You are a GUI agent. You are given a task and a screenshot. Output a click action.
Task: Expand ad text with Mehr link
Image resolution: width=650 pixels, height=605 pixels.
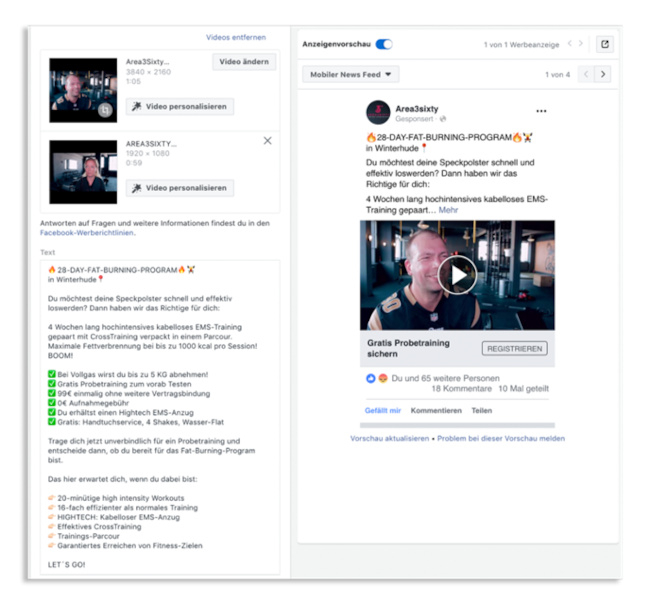448,210
